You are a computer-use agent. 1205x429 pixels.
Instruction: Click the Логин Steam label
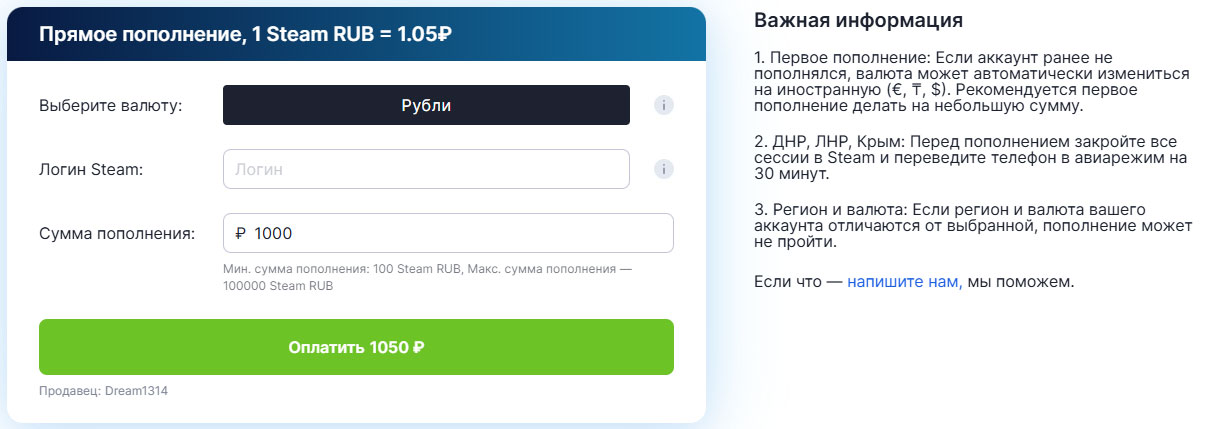tap(92, 169)
